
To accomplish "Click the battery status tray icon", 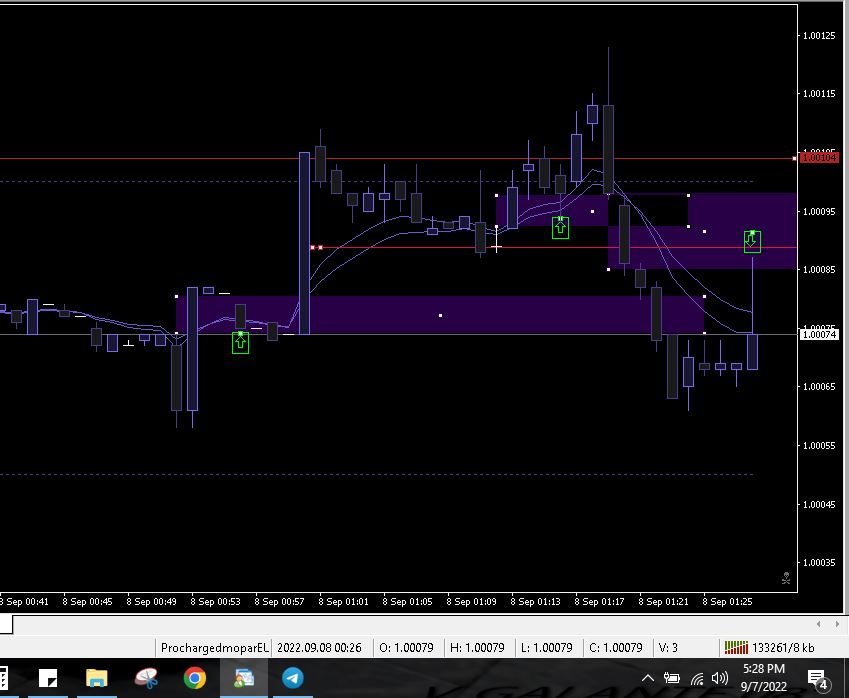I will pyautogui.click(x=671, y=678).
